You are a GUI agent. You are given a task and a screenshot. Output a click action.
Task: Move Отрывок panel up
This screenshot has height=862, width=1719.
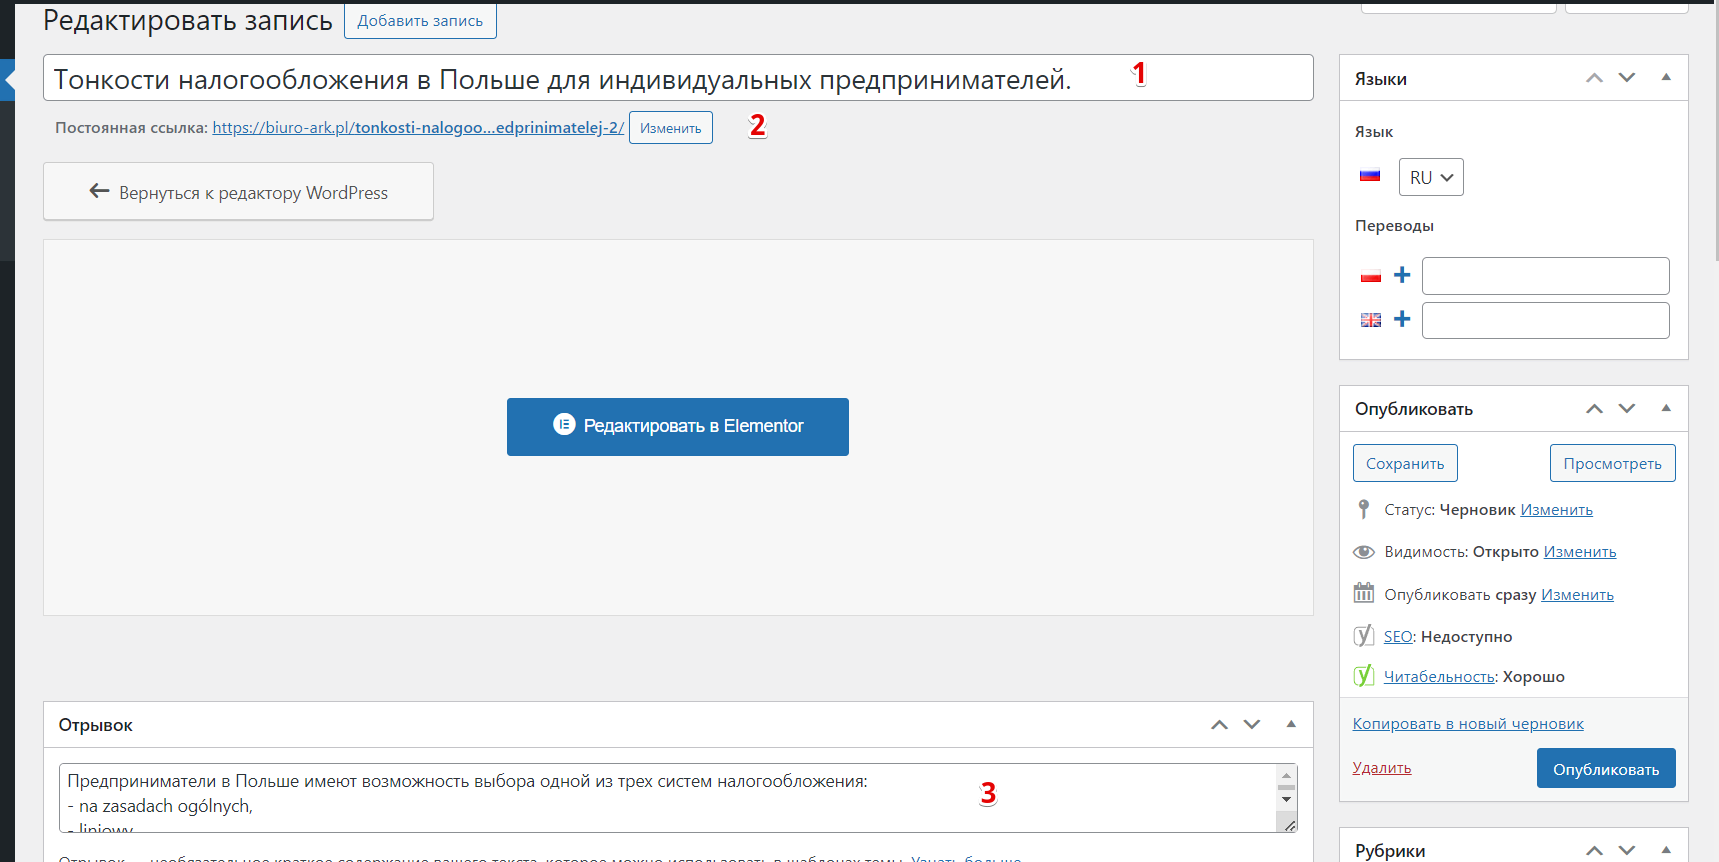click(1219, 725)
